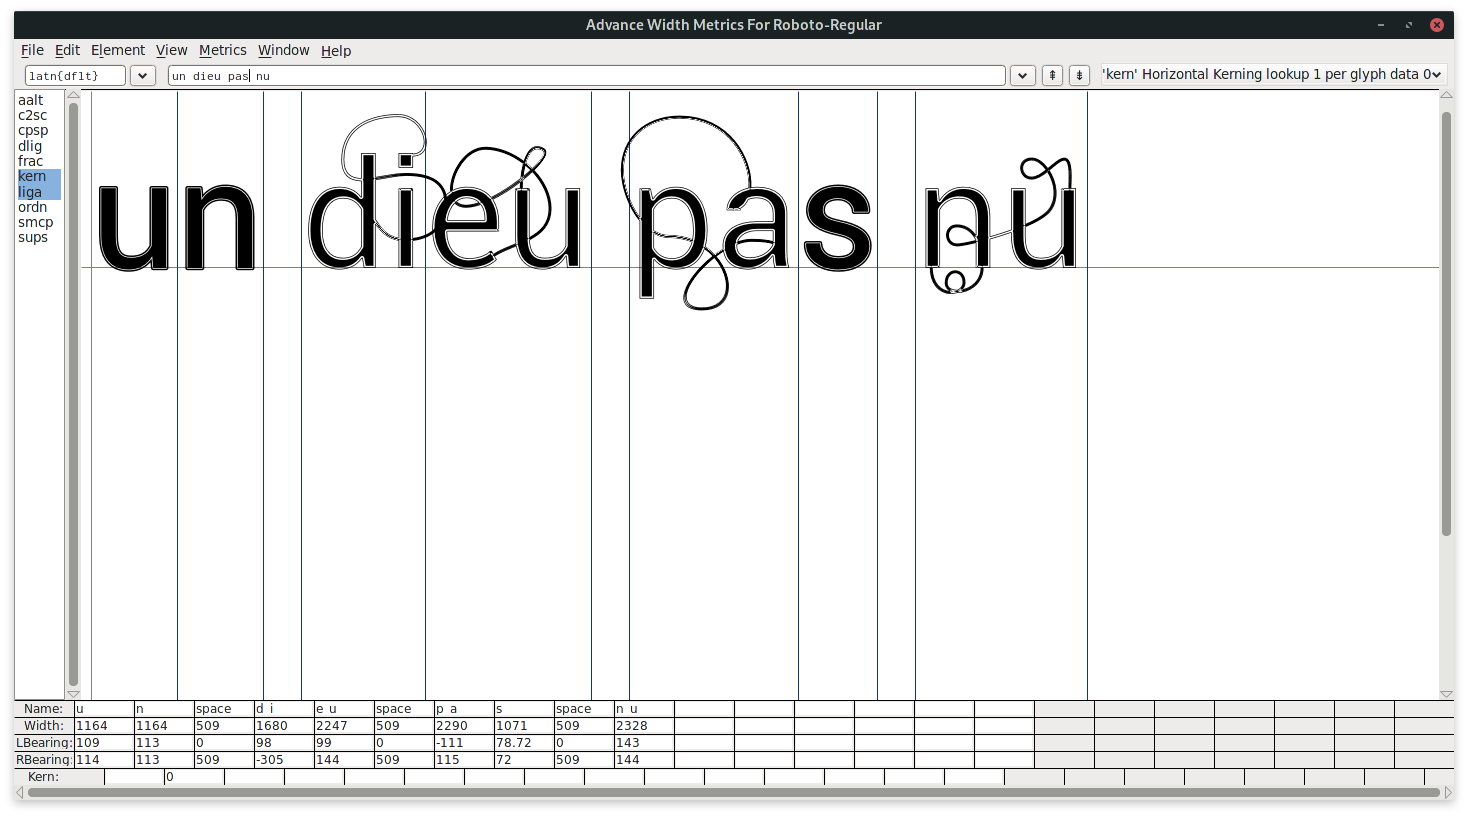Enable the 'smcp' feature in list
The height and width of the screenshot is (817, 1468).
(35, 222)
